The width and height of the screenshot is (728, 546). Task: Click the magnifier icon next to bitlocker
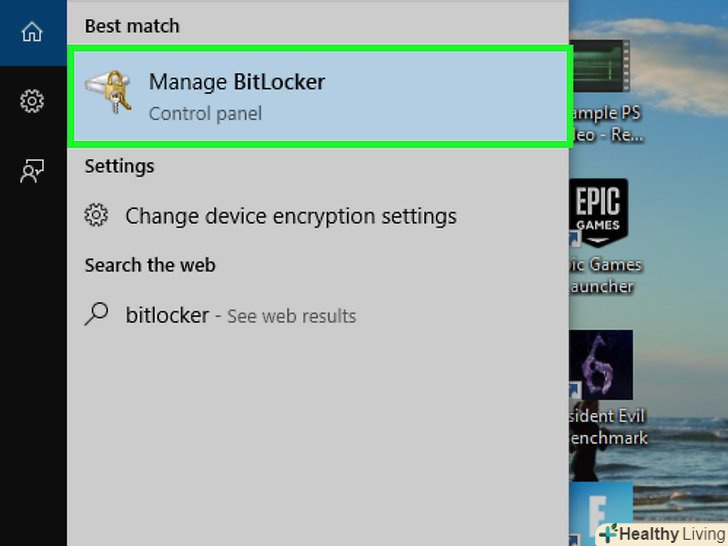(96, 315)
